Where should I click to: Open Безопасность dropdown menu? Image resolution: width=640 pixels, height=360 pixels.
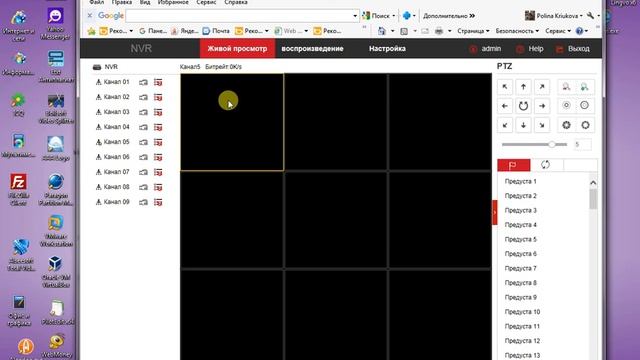coord(517,31)
